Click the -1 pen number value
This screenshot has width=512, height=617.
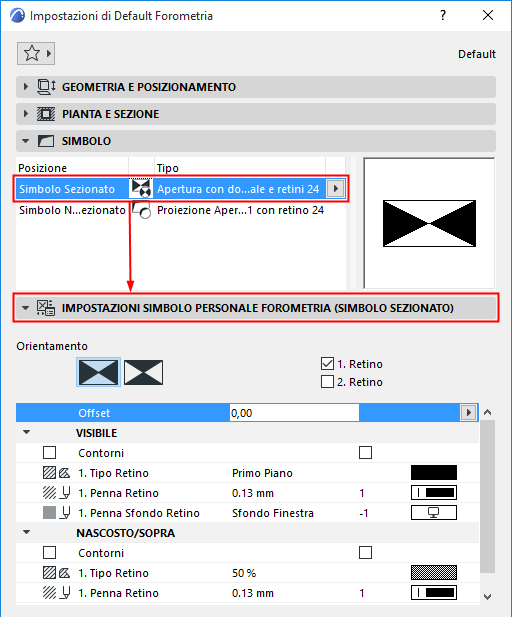[x=364, y=513]
